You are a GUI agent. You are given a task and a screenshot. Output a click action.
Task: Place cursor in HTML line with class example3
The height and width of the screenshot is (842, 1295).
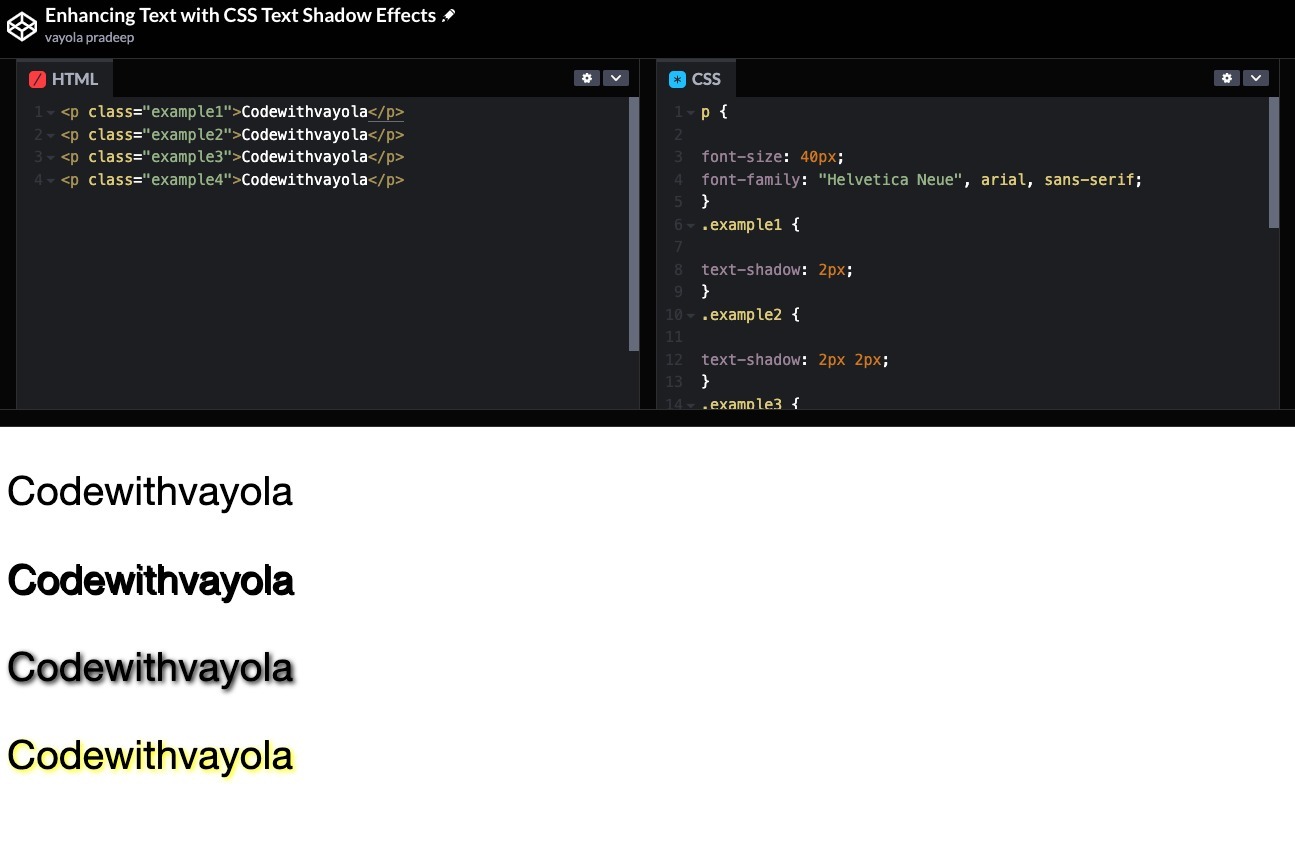pyautogui.click(x=232, y=157)
